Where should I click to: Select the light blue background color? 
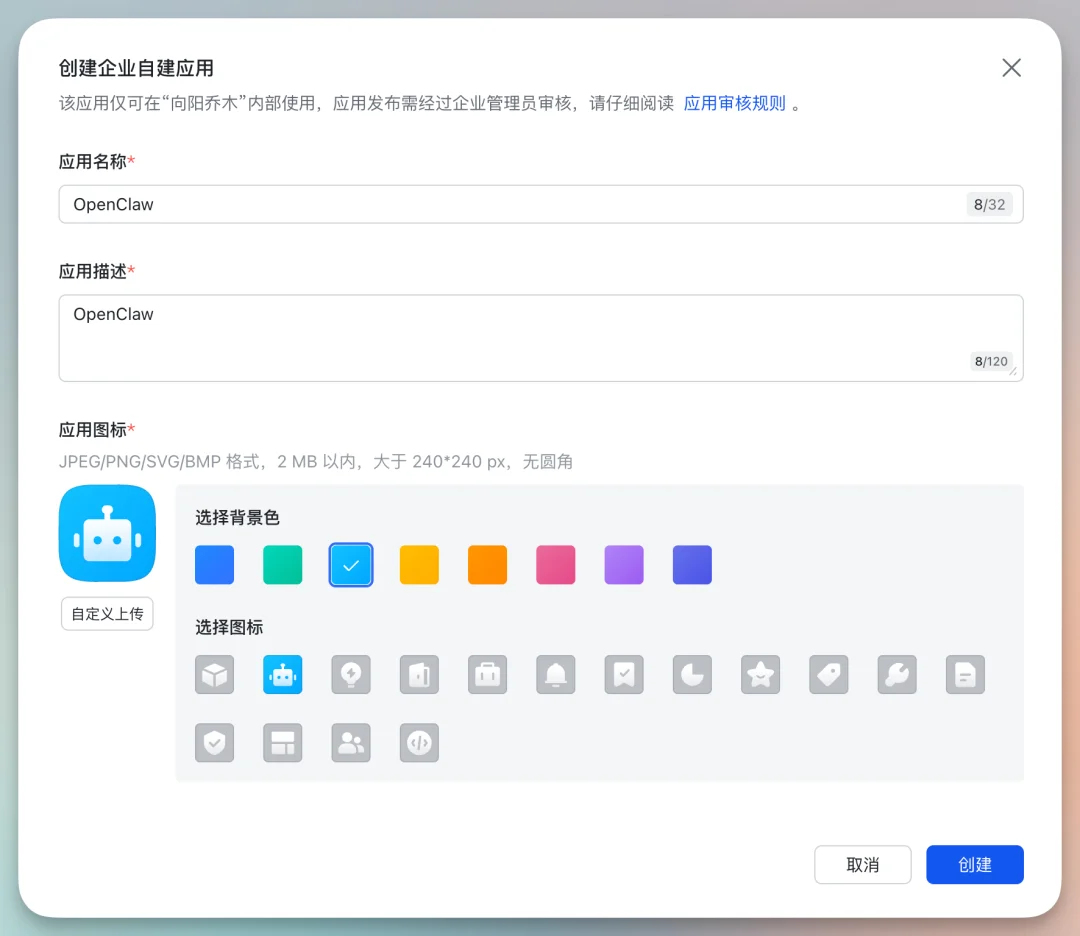pos(350,565)
